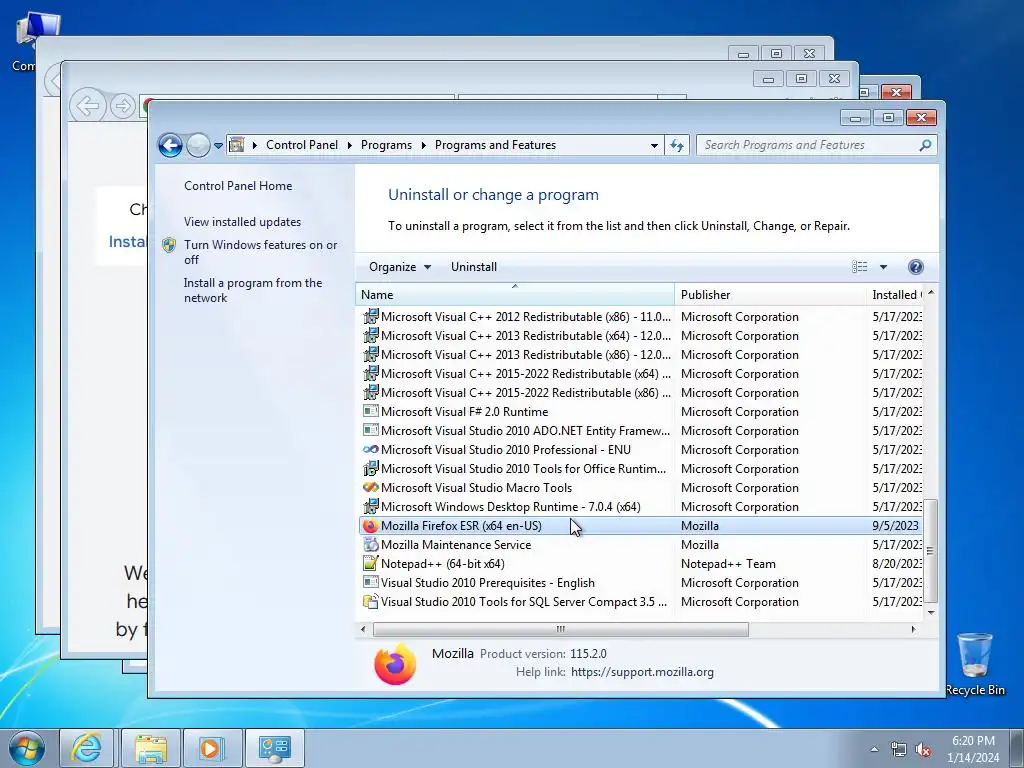Select the Notepad++ (64-bit x64) icon
Image resolution: width=1024 pixels, height=768 pixels.
(370, 563)
